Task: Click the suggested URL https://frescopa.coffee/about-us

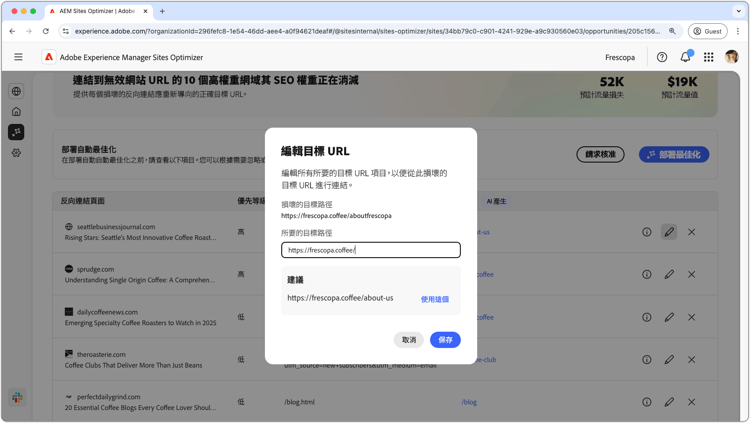Action: coord(340,298)
